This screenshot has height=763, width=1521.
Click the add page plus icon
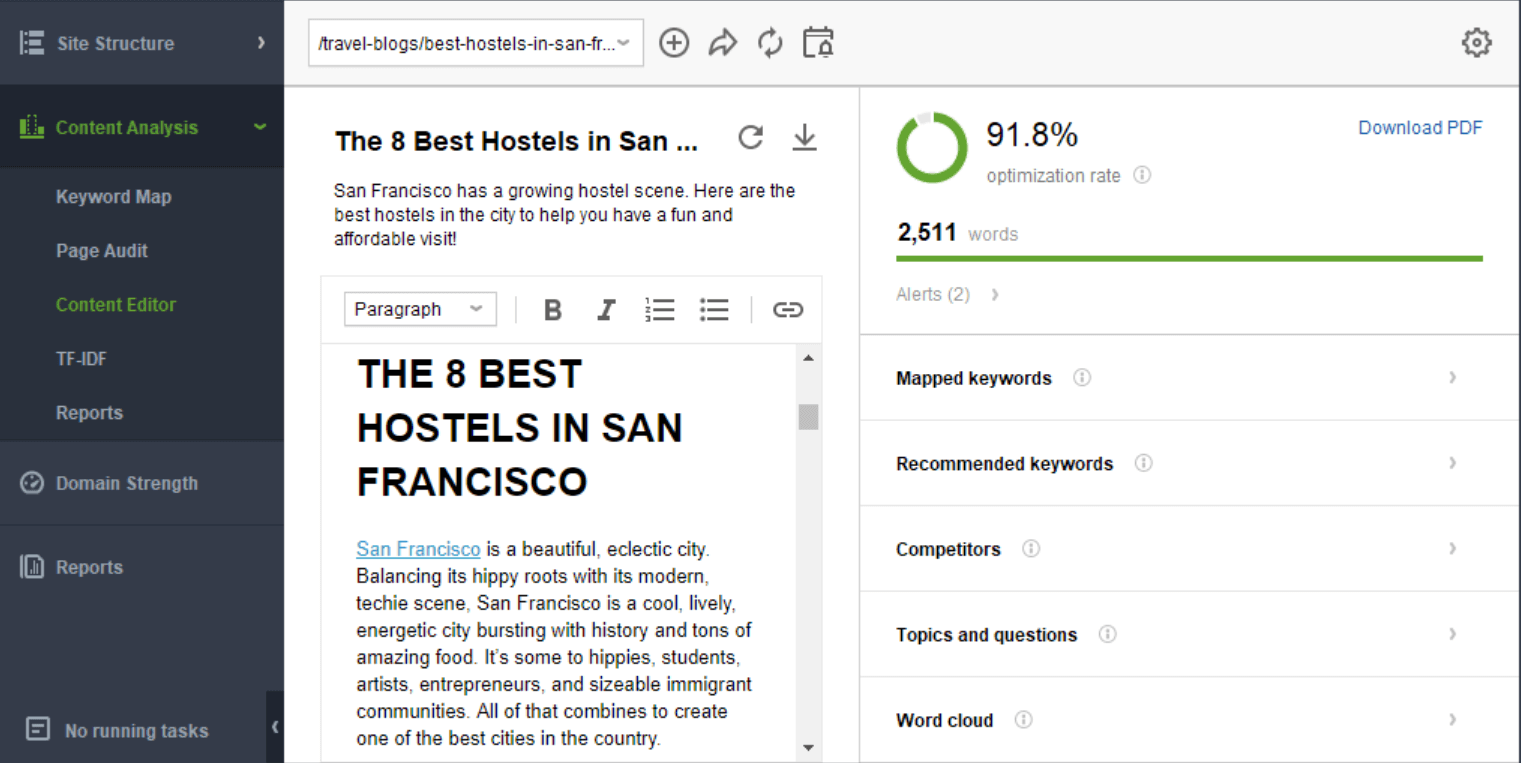click(674, 43)
